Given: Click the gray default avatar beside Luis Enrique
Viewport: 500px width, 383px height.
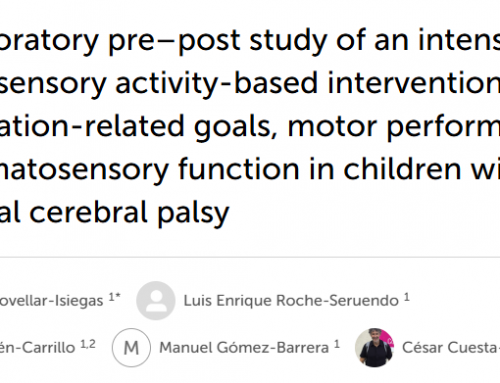Looking at the screenshot, I should (156, 300).
